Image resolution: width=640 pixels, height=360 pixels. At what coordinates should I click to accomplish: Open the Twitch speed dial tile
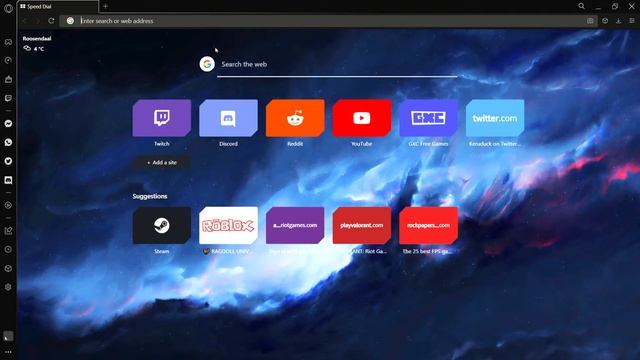pyautogui.click(x=162, y=118)
